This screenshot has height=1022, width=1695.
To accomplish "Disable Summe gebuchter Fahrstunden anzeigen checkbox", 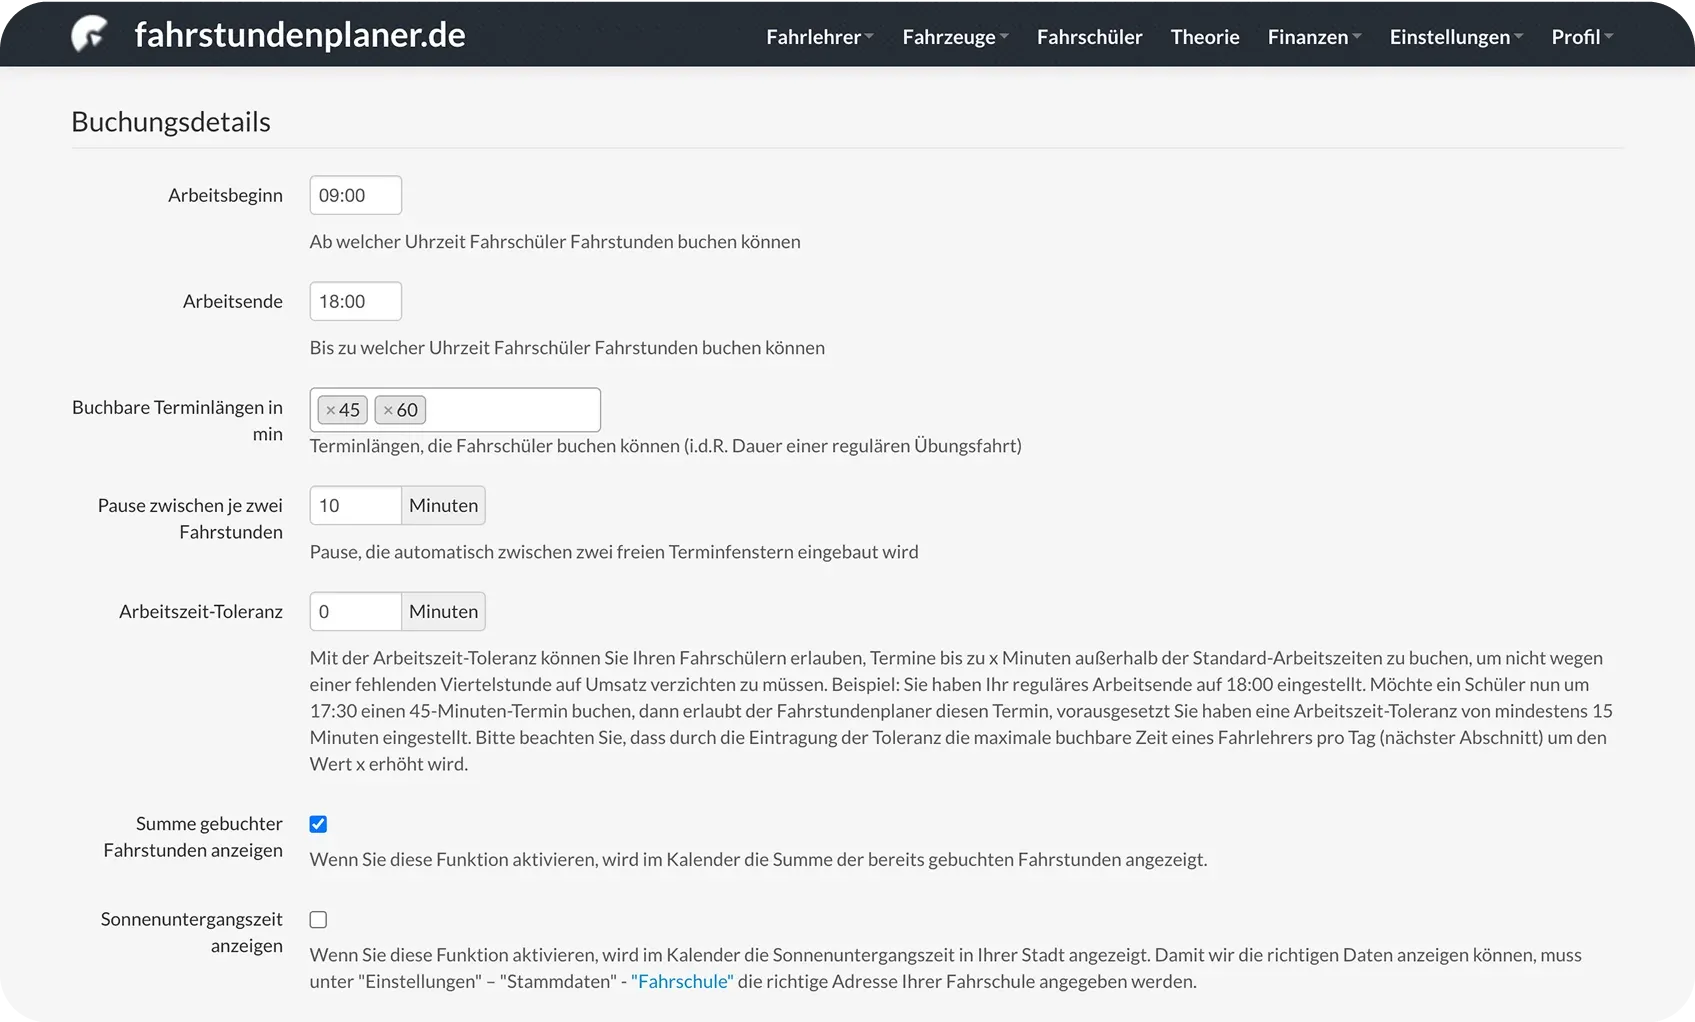I will tap(318, 824).
